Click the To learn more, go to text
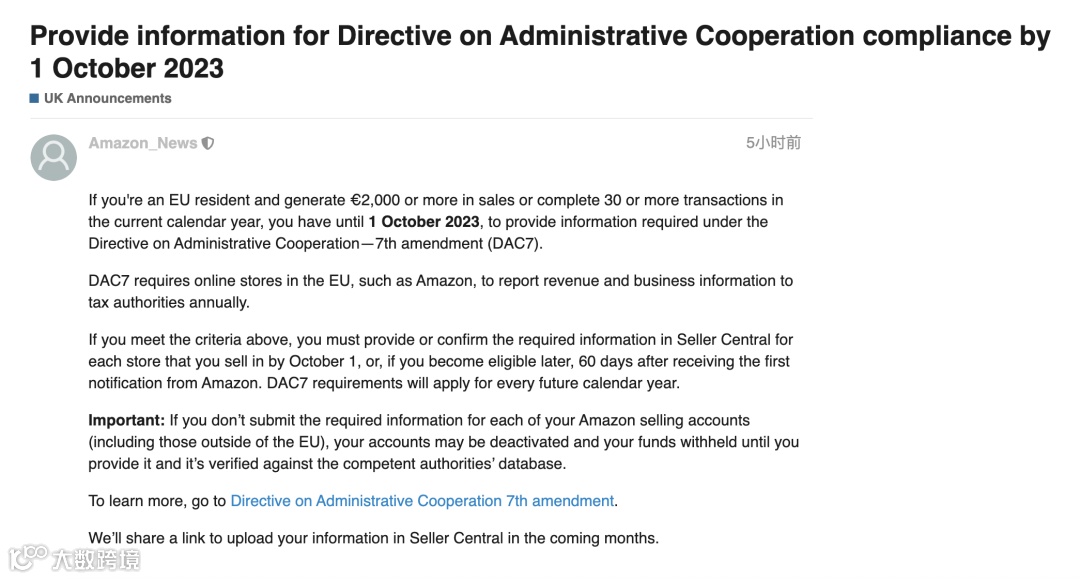Image resolution: width=1080 pixels, height=579 pixels. (x=157, y=501)
